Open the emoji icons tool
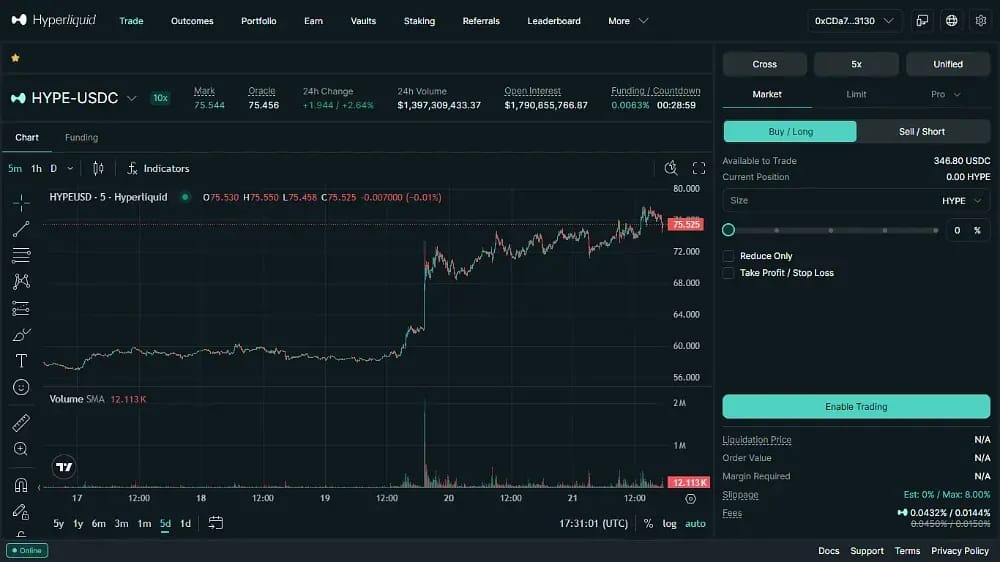 [x=21, y=387]
